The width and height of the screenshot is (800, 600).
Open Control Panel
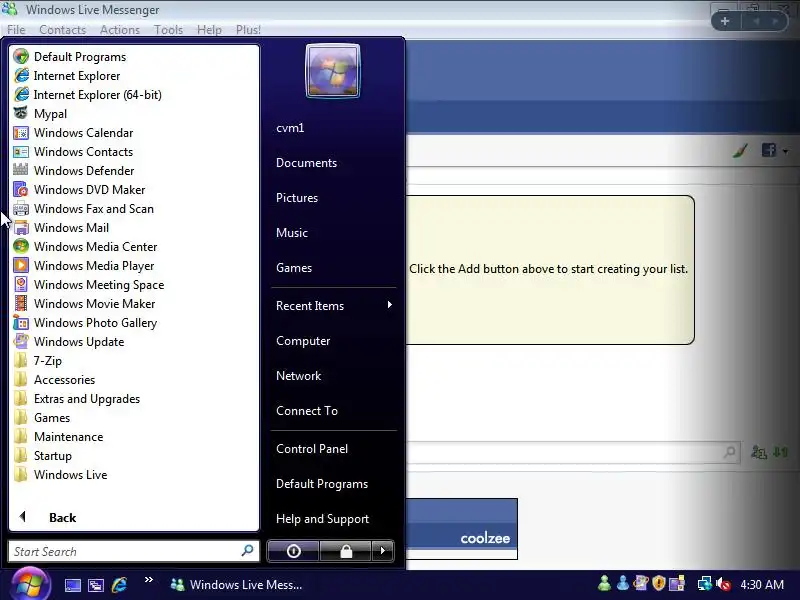click(312, 448)
